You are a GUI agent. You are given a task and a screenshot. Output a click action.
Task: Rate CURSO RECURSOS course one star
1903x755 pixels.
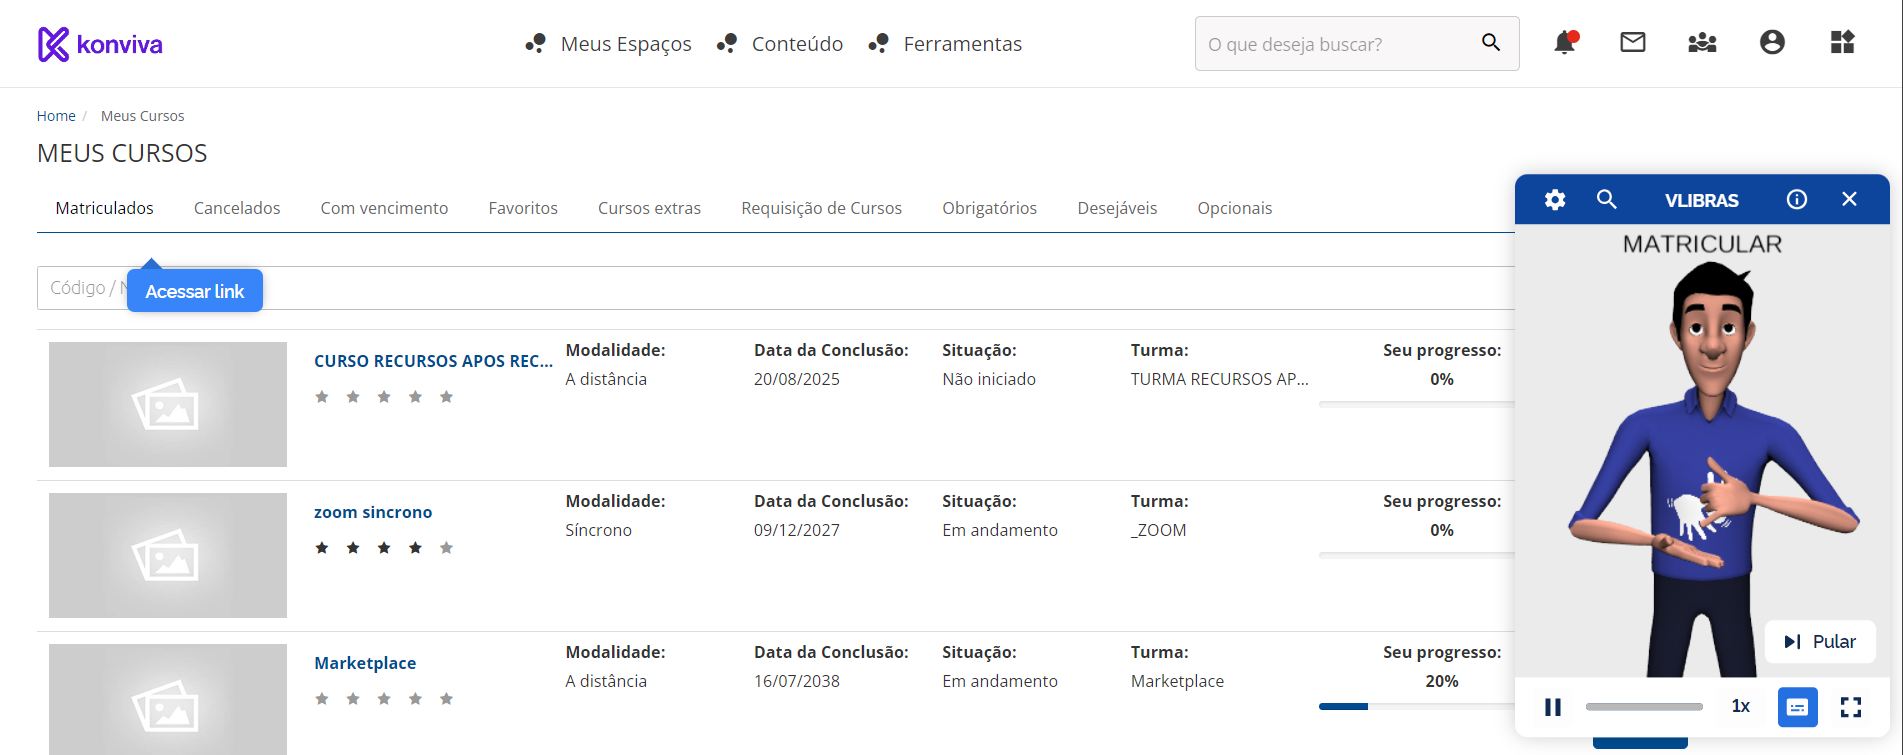pyautogui.click(x=322, y=397)
